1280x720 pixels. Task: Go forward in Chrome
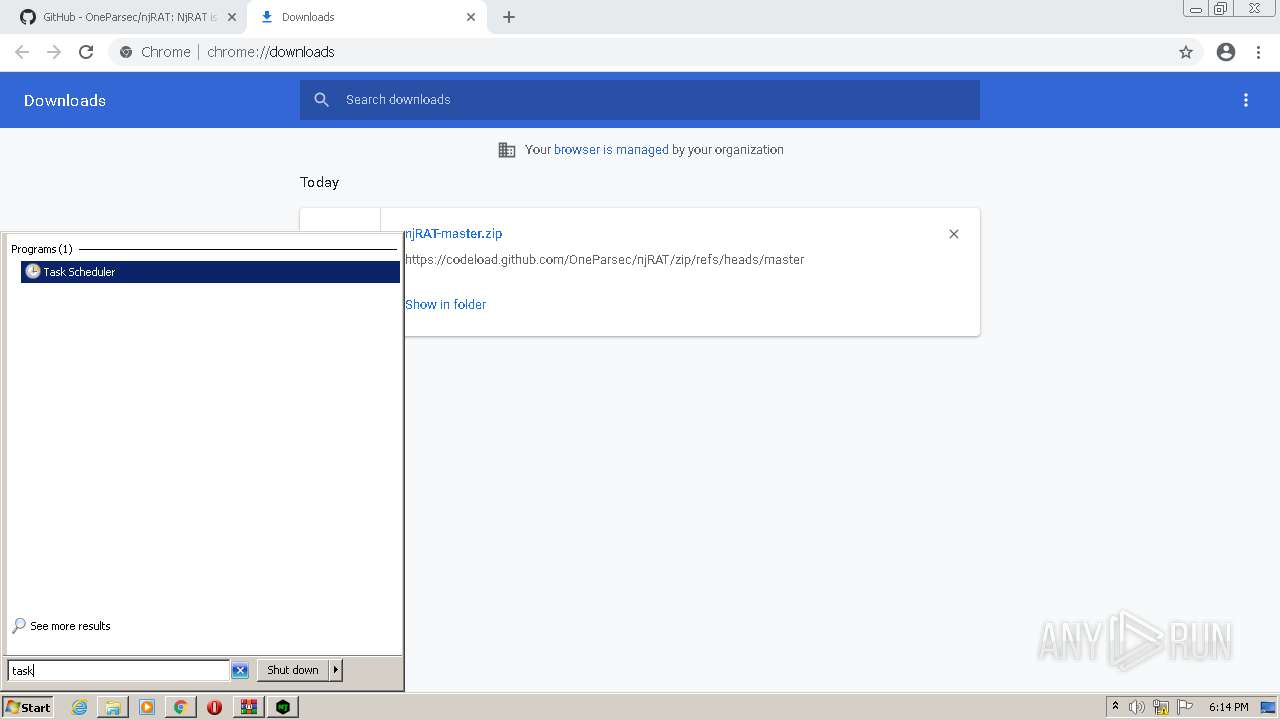click(x=54, y=52)
